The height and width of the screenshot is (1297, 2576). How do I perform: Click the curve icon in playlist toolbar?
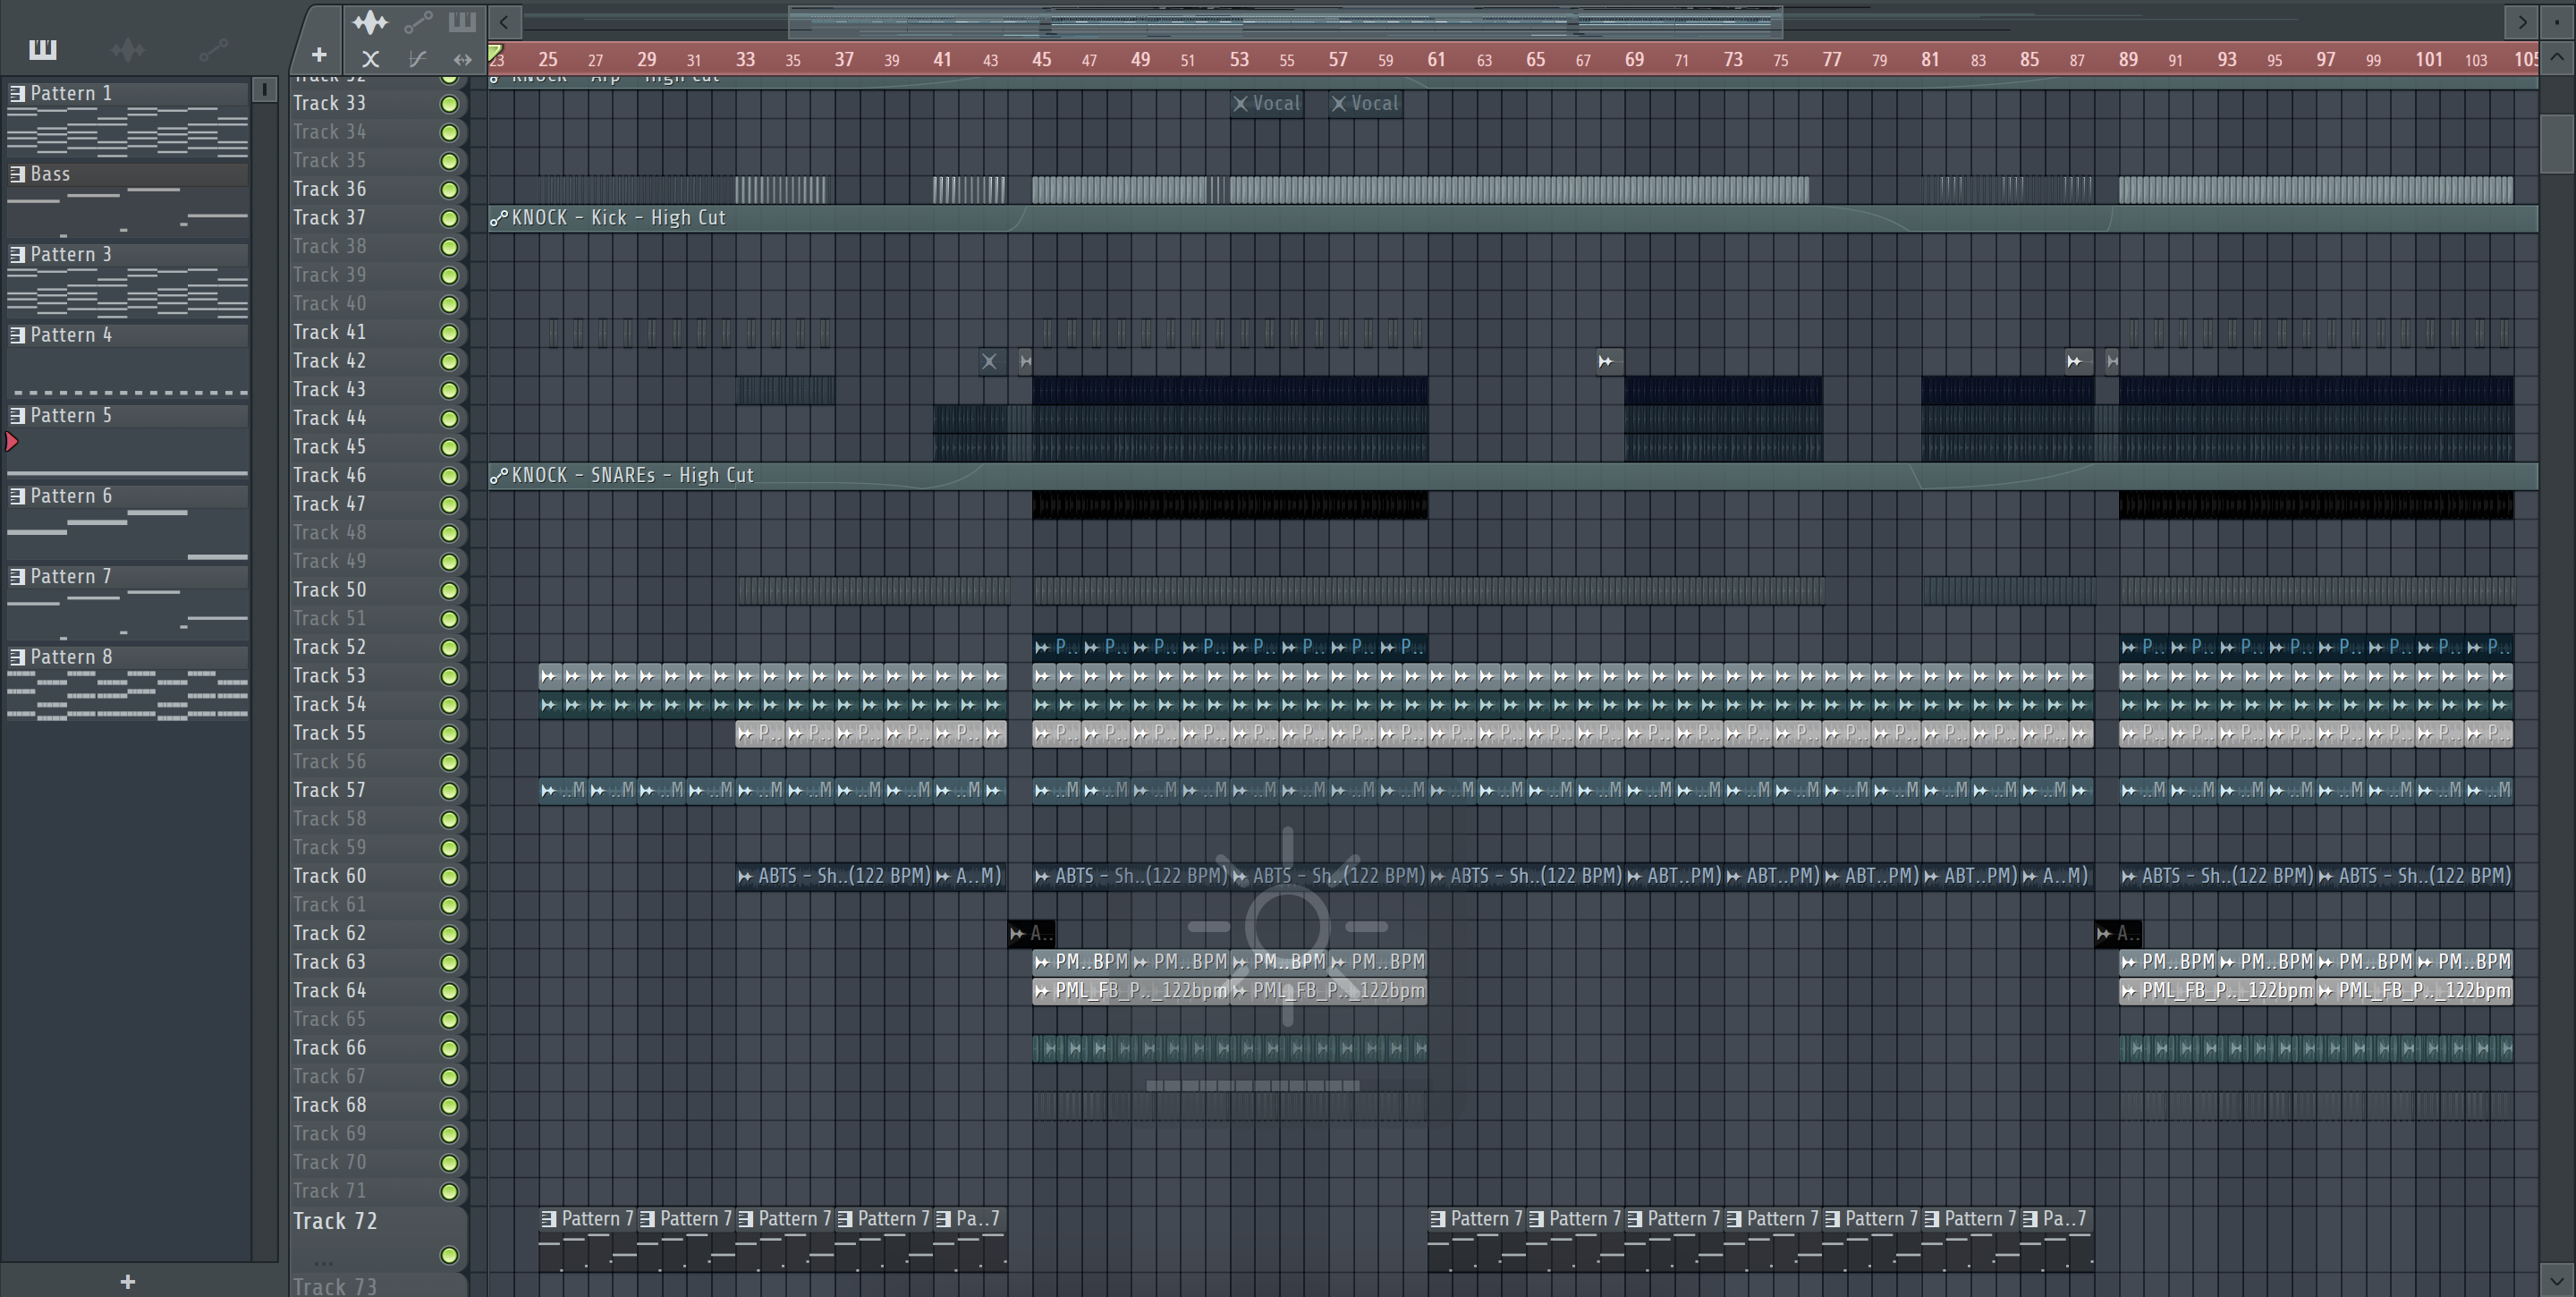(x=418, y=59)
